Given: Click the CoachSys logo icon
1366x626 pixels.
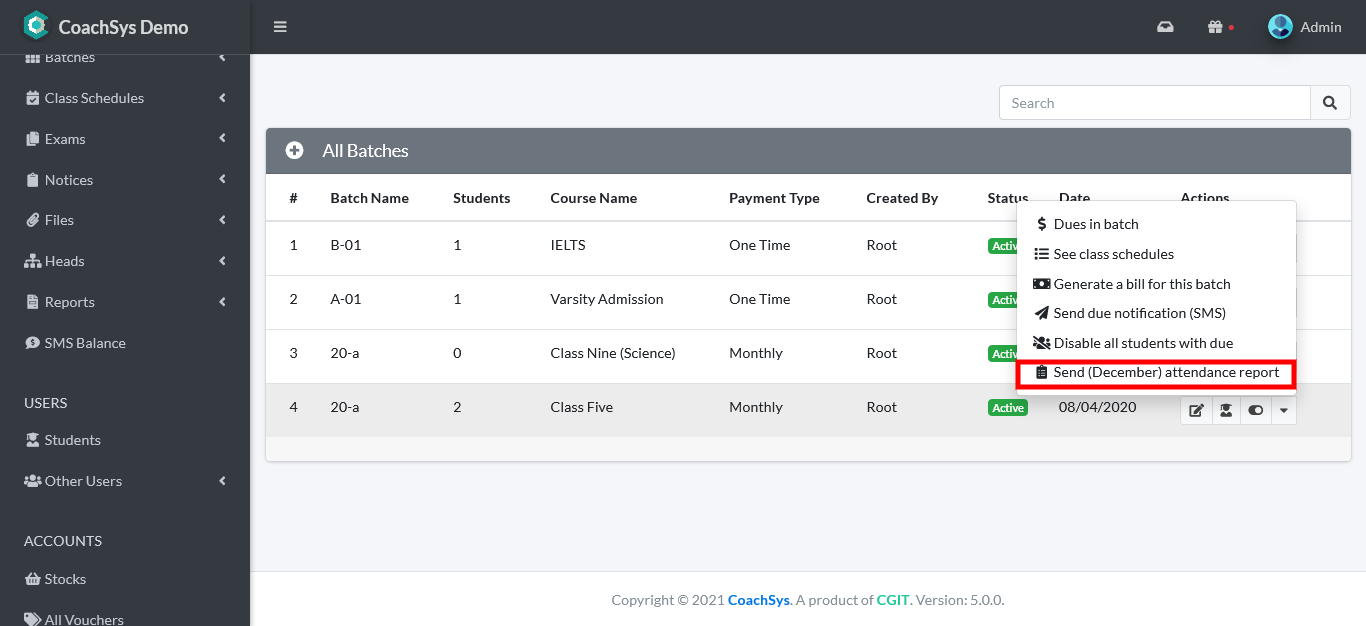Looking at the screenshot, I should click(36, 26).
